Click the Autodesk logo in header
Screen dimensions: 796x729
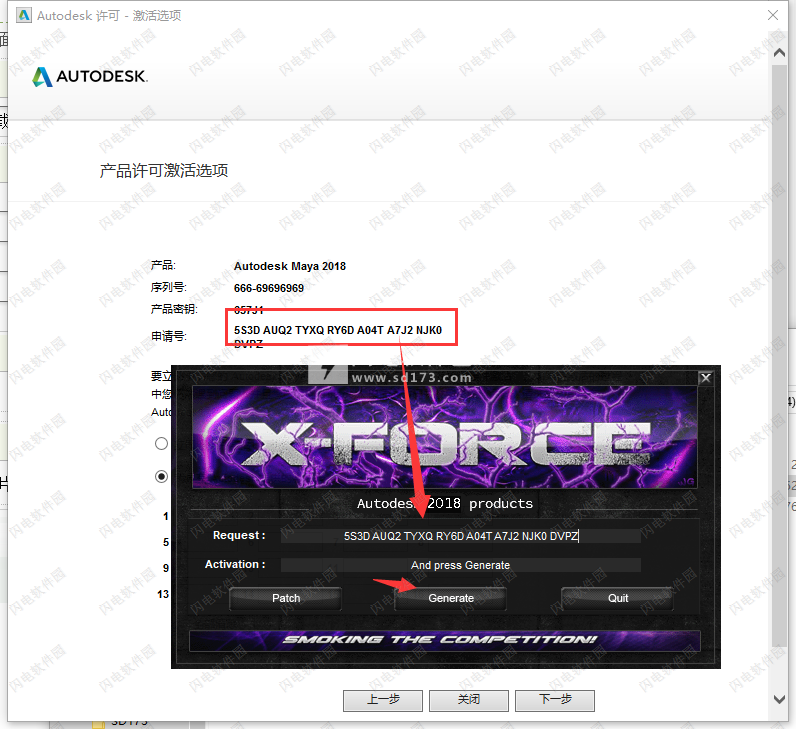[90, 77]
